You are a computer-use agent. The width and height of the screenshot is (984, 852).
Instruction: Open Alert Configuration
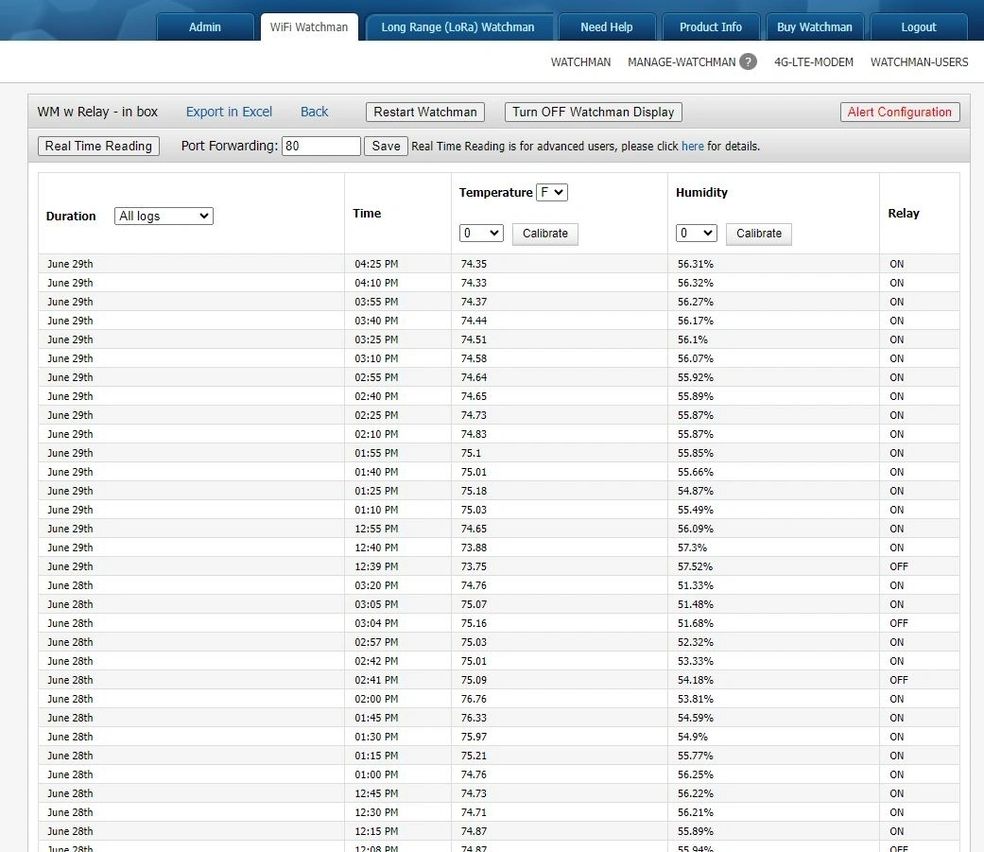pyautogui.click(x=899, y=112)
